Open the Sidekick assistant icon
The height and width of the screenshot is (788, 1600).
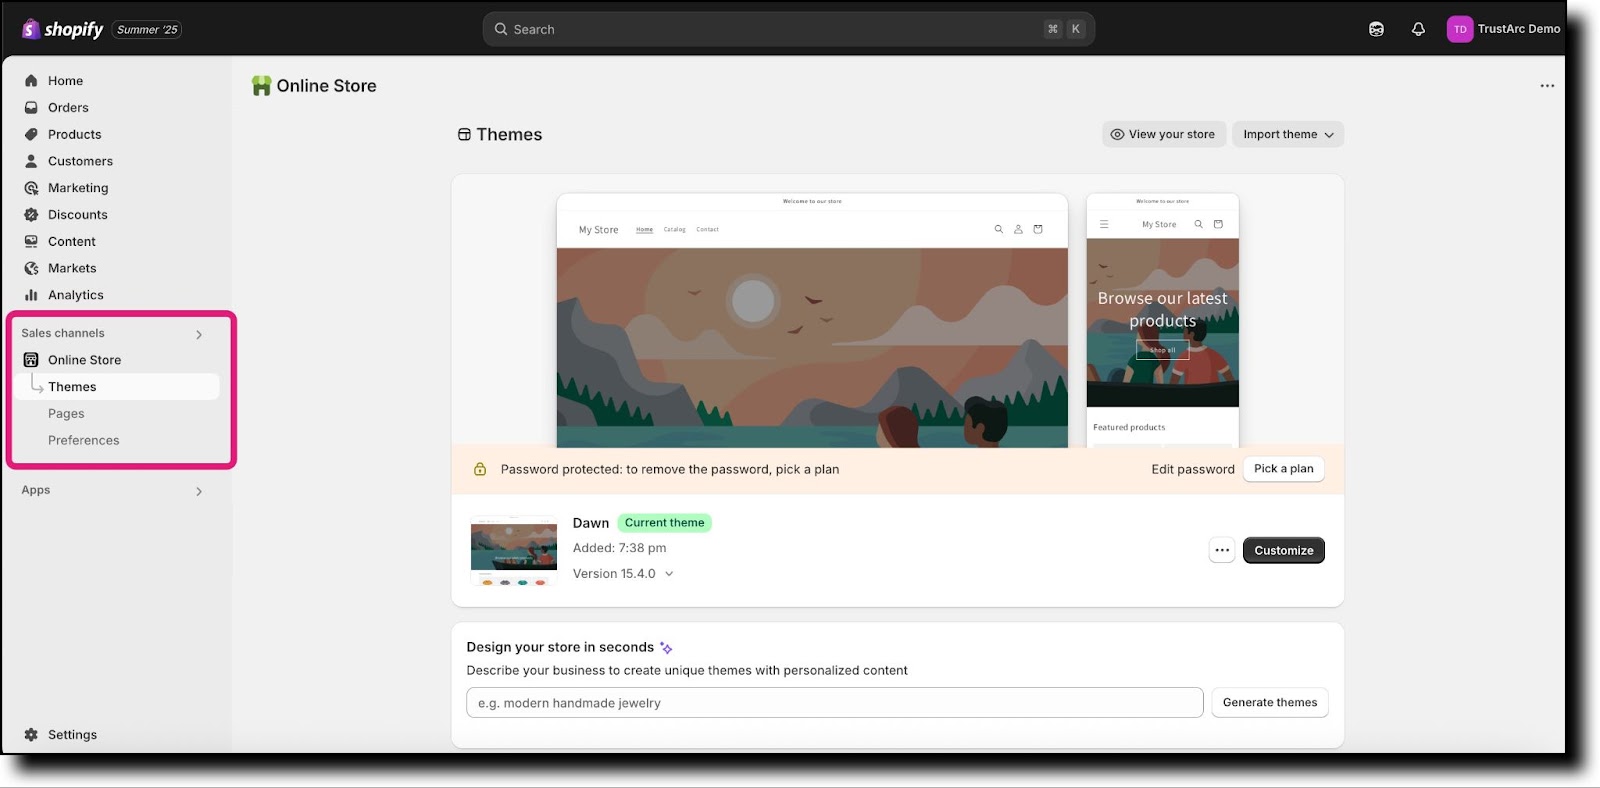click(x=1376, y=29)
